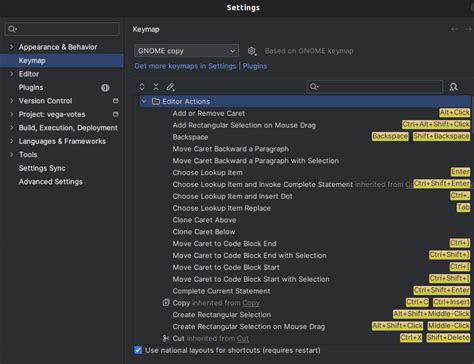
Task: Select Move Caret to Code Block Start
Action: (x=226, y=267)
